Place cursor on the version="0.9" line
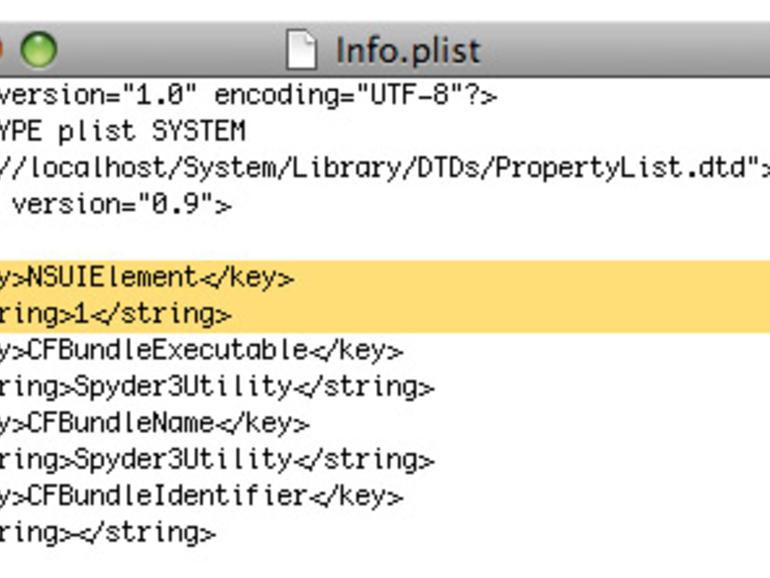Viewport: 770px width, 578px height. [x=116, y=204]
